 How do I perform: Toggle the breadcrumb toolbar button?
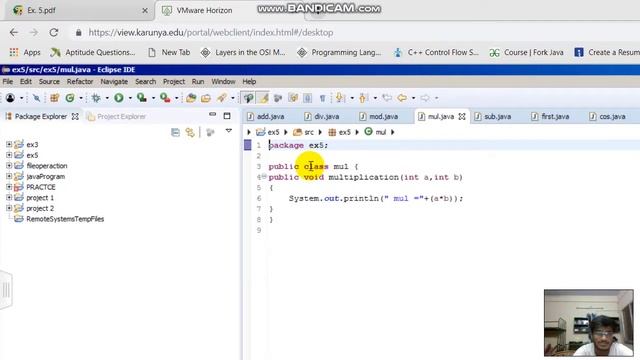click(x=248, y=98)
